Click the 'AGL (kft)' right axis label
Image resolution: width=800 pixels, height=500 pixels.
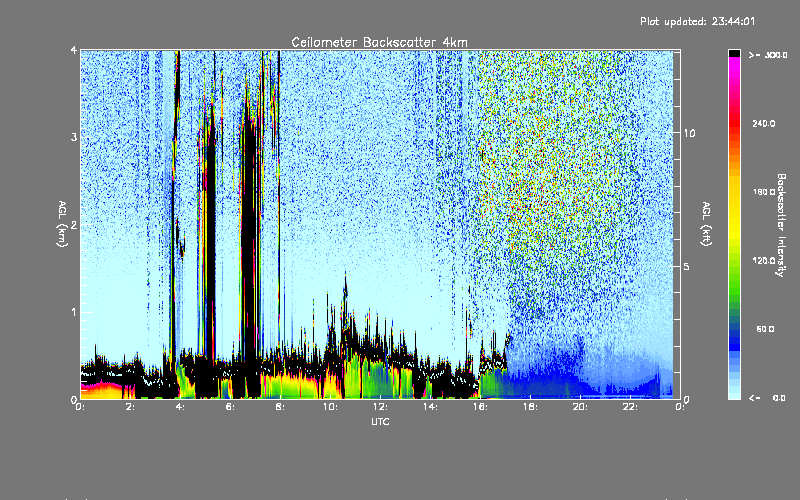[706, 224]
